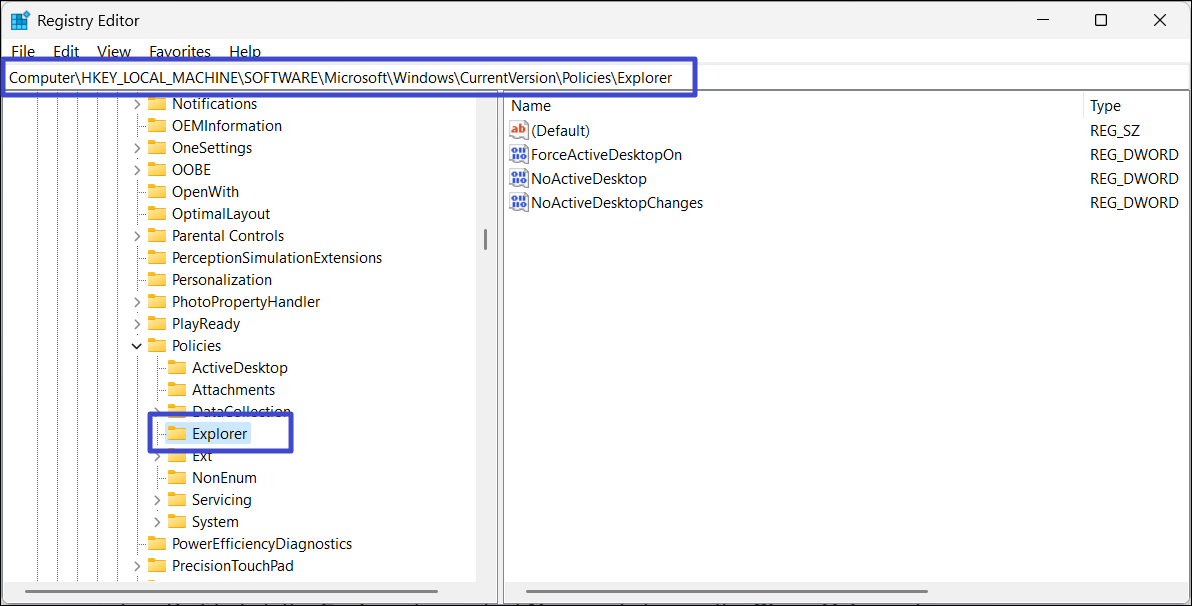Click the OOBE folder icon
The width and height of the screenshot is (1192, 606).
pos(157,170)
